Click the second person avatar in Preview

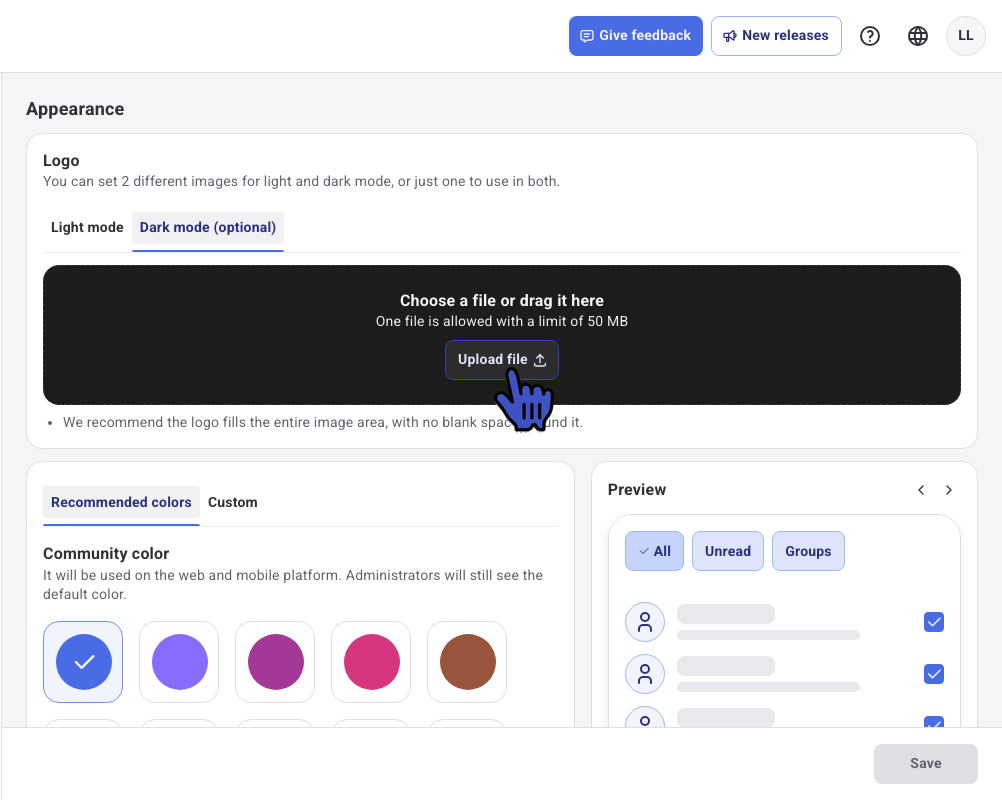tap(645, 674)
